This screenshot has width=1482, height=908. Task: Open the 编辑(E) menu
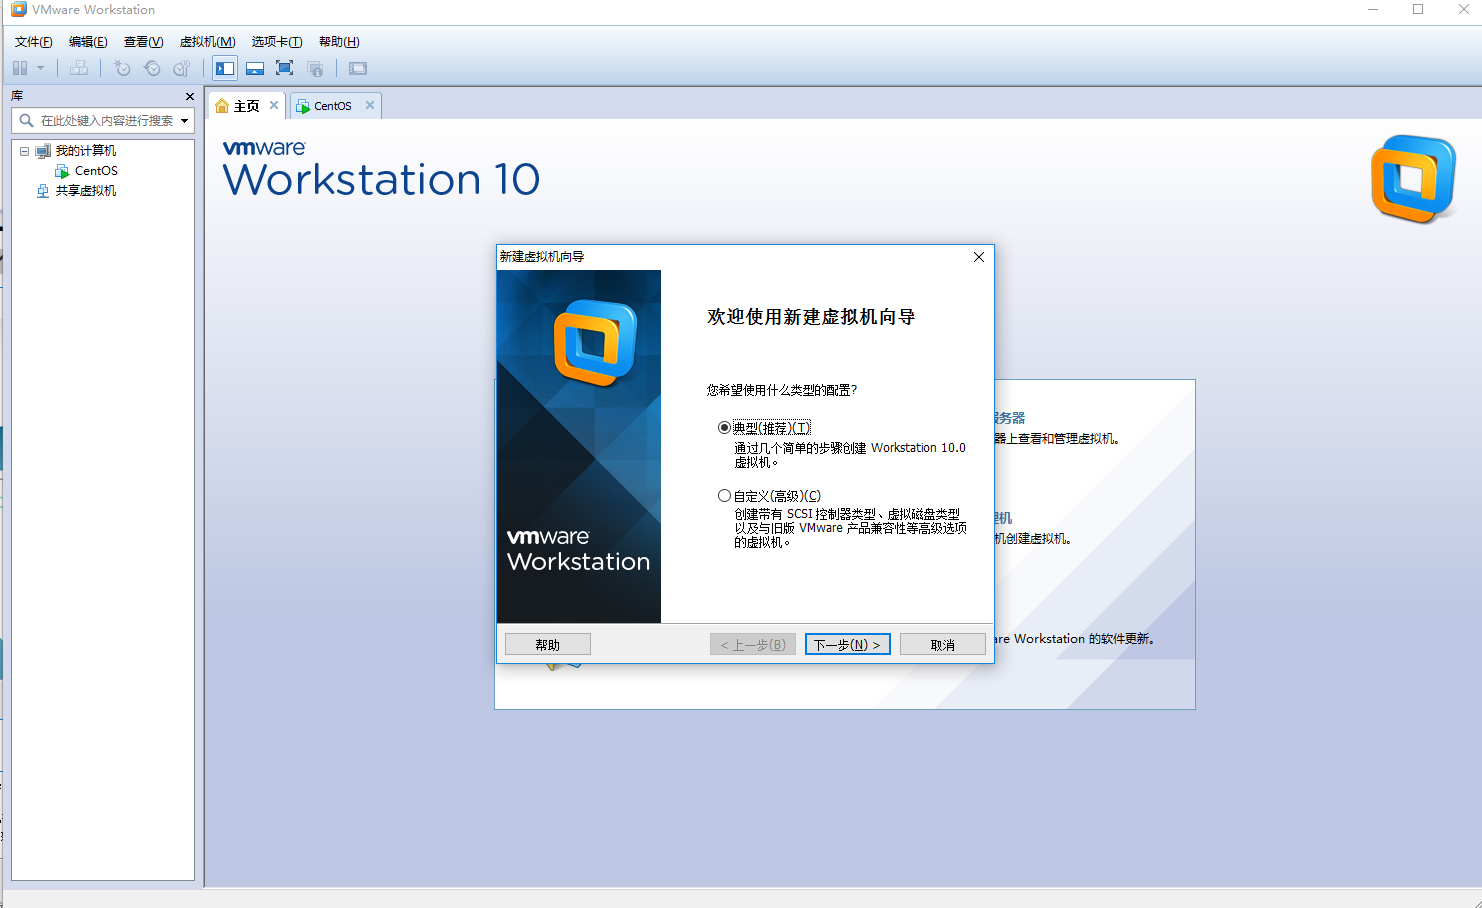click(88, 42)
